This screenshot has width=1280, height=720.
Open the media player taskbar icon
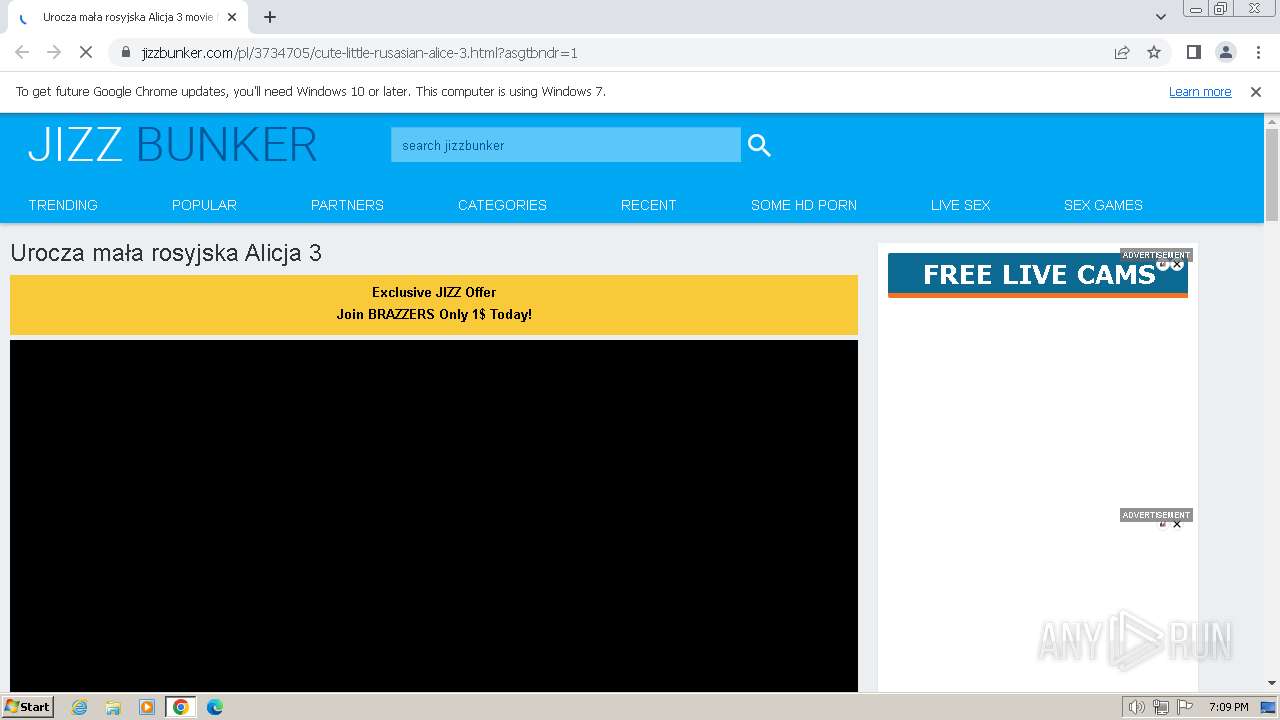(x=147, y=707)
